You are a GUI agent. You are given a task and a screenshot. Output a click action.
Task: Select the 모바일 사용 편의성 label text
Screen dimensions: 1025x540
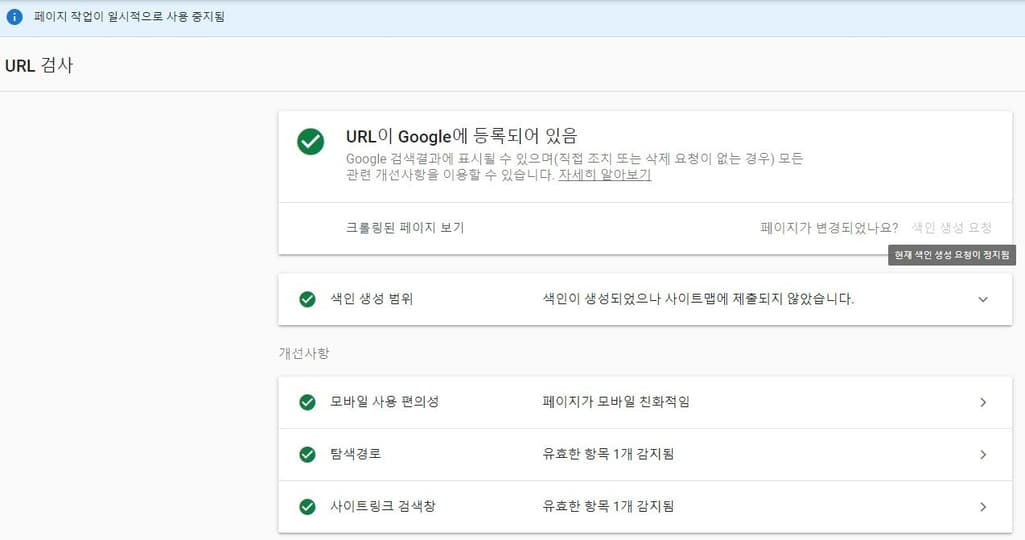pyautogui.click(x=384, y=402)
